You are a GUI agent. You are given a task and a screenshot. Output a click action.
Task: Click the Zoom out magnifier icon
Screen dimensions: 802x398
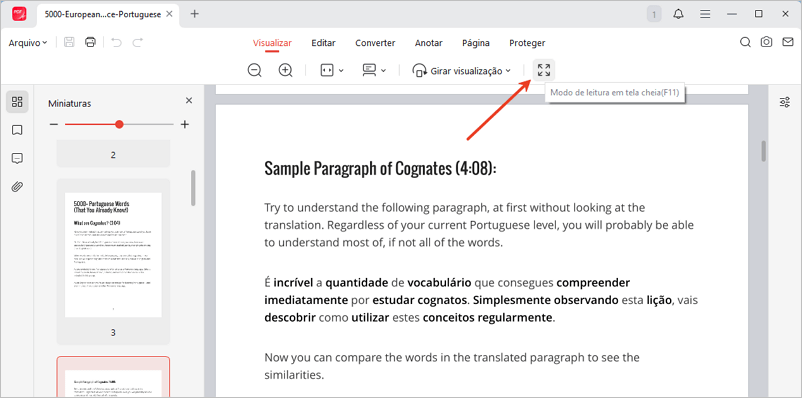pos(254,71)
